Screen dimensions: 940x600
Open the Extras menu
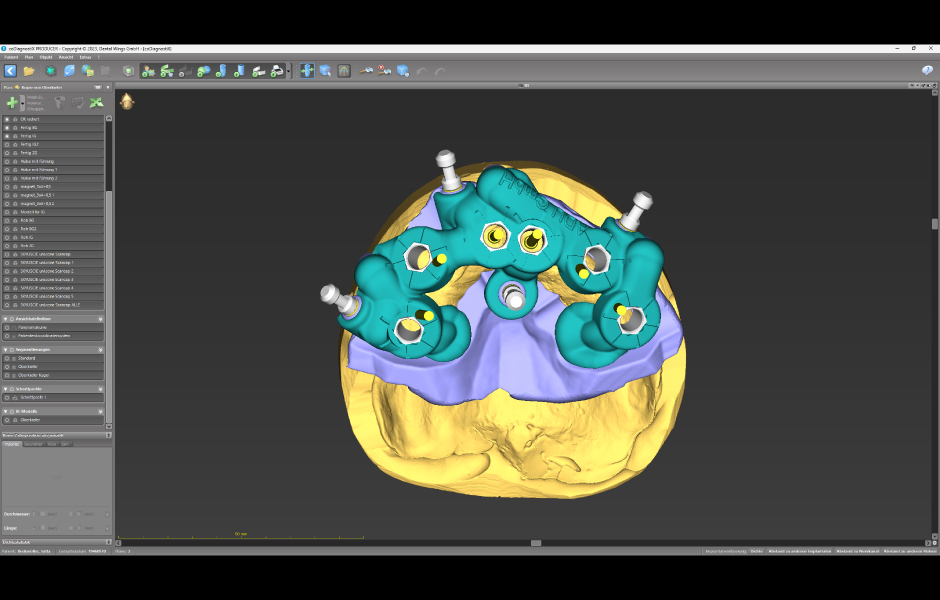(85, 57)
